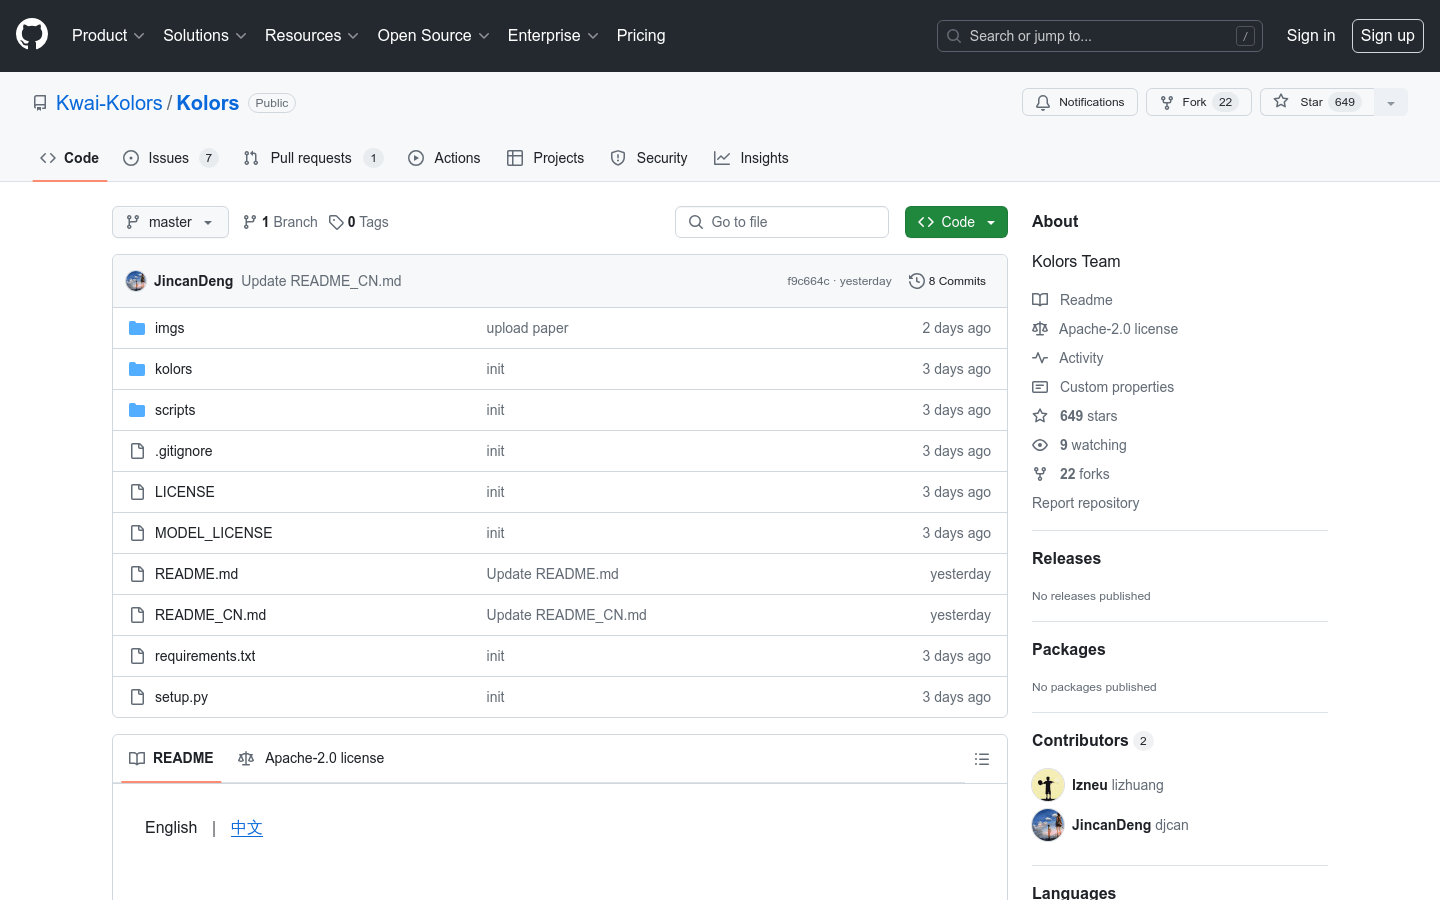This screenshot has width=1440, height=900.
Task: Click the eye icon beside 9 watching
Action: click(x=1040, y=445)
